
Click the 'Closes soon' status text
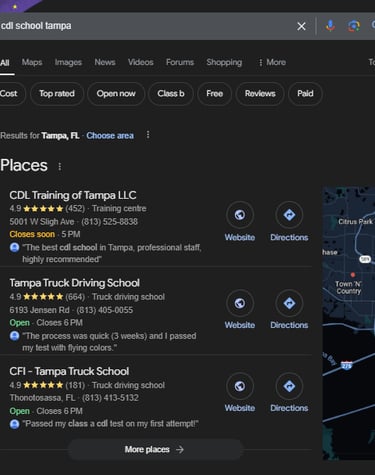coord(32,234)
